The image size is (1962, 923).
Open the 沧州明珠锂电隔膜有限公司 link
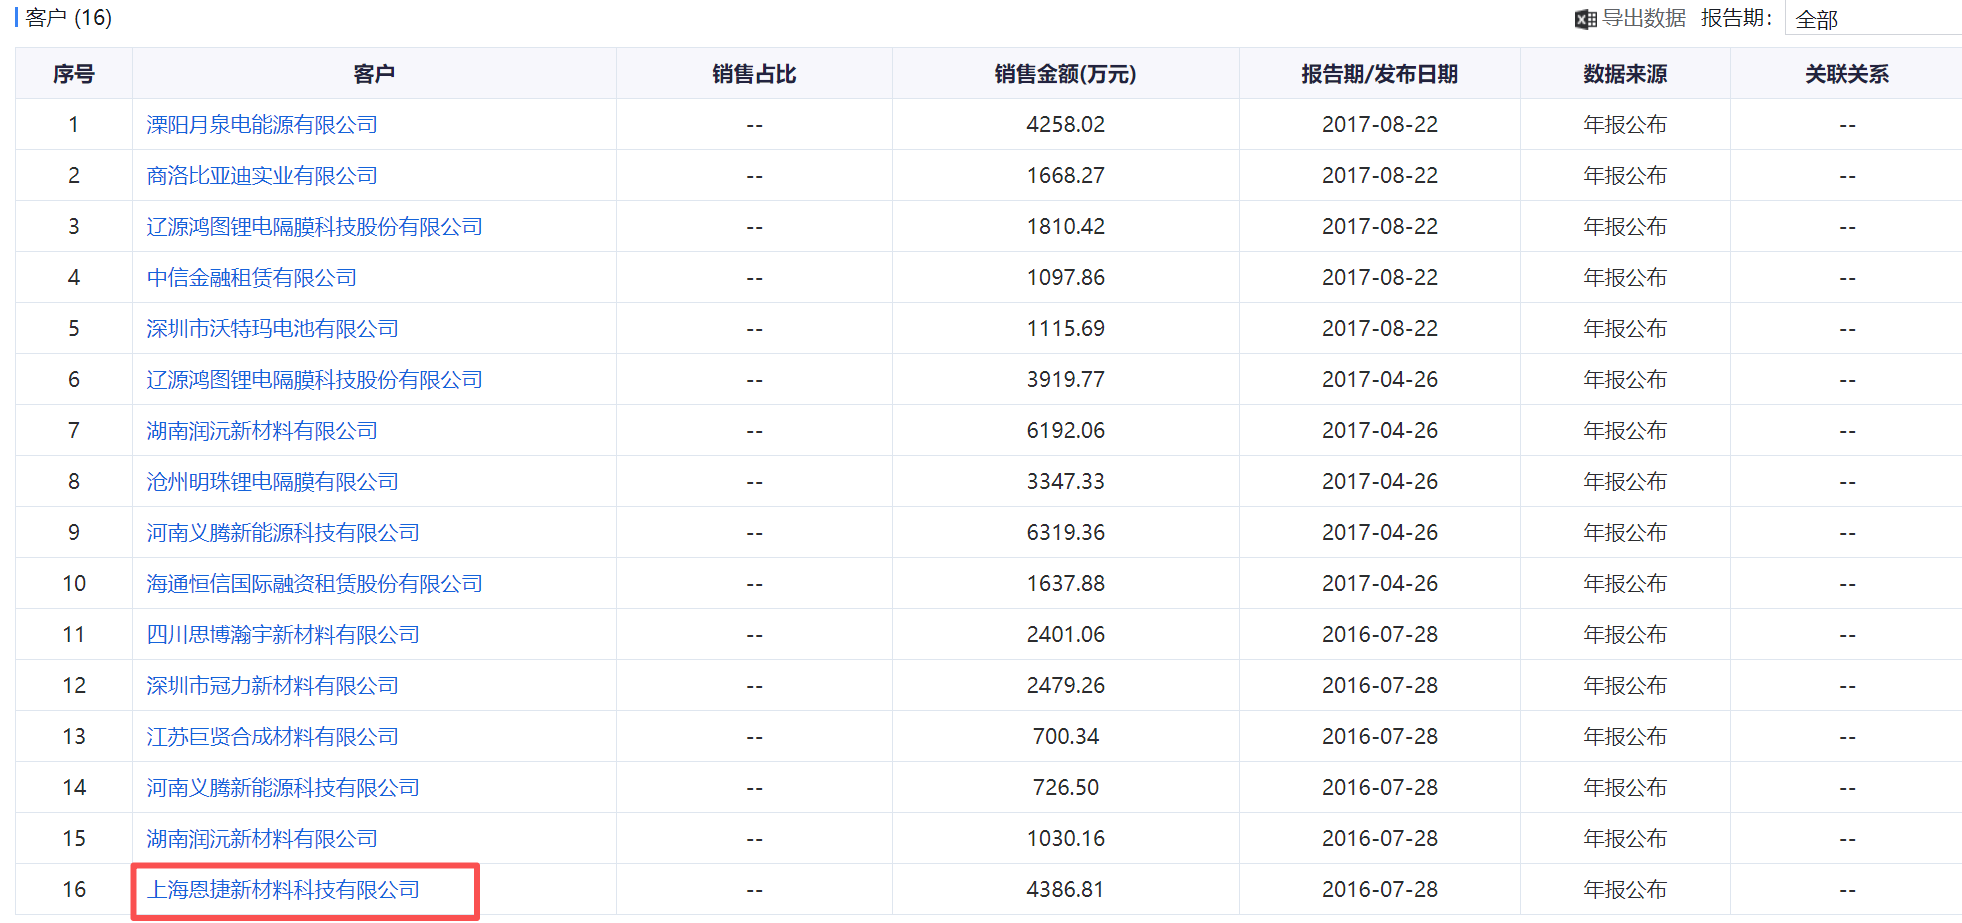272,482
